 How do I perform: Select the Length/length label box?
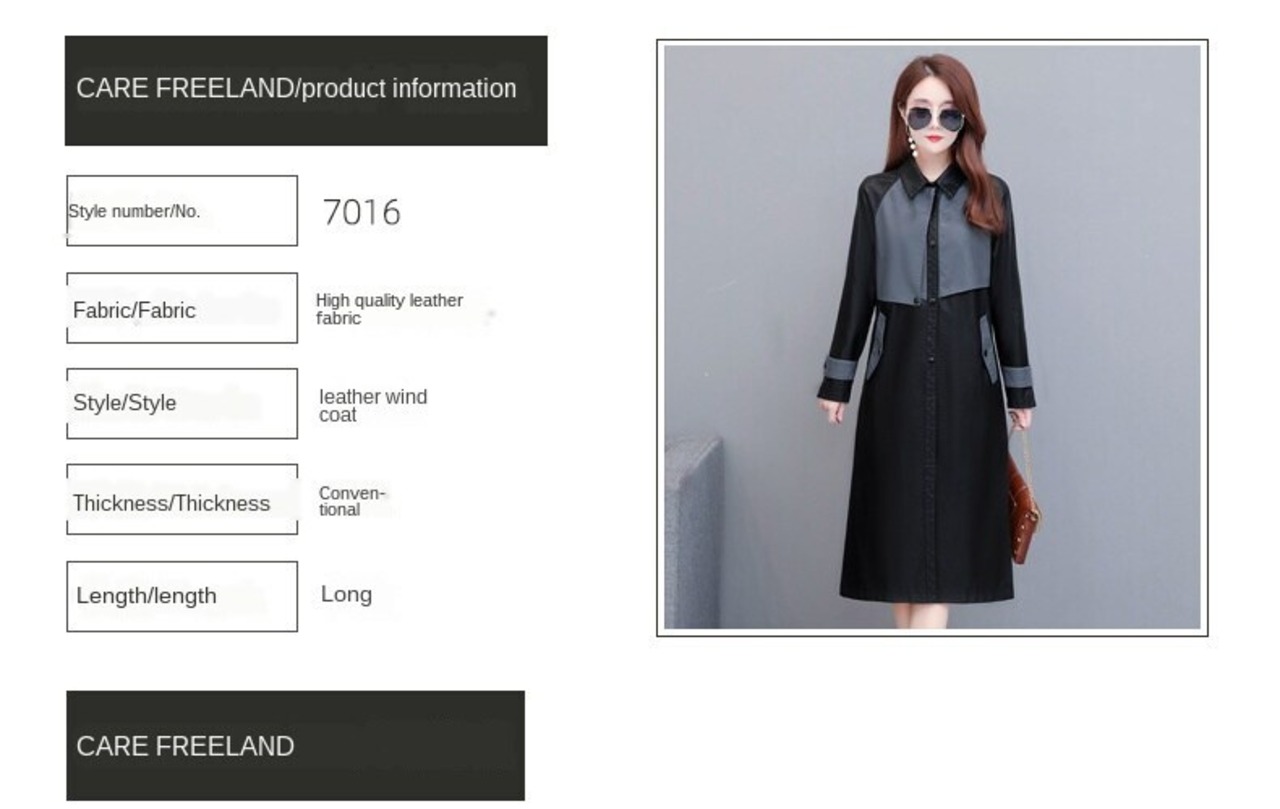point(182,596)
